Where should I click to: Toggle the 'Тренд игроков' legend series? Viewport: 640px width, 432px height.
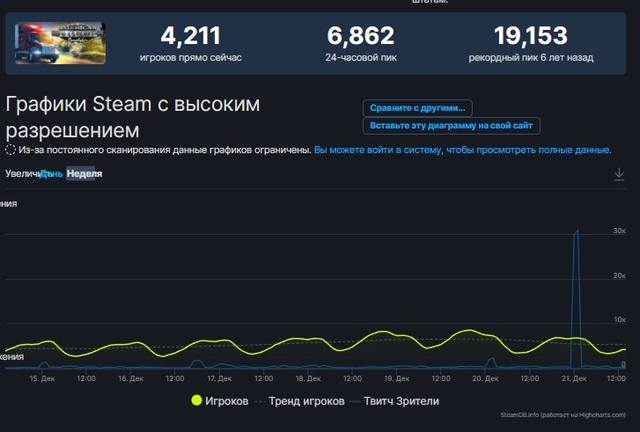click(300, 401)
